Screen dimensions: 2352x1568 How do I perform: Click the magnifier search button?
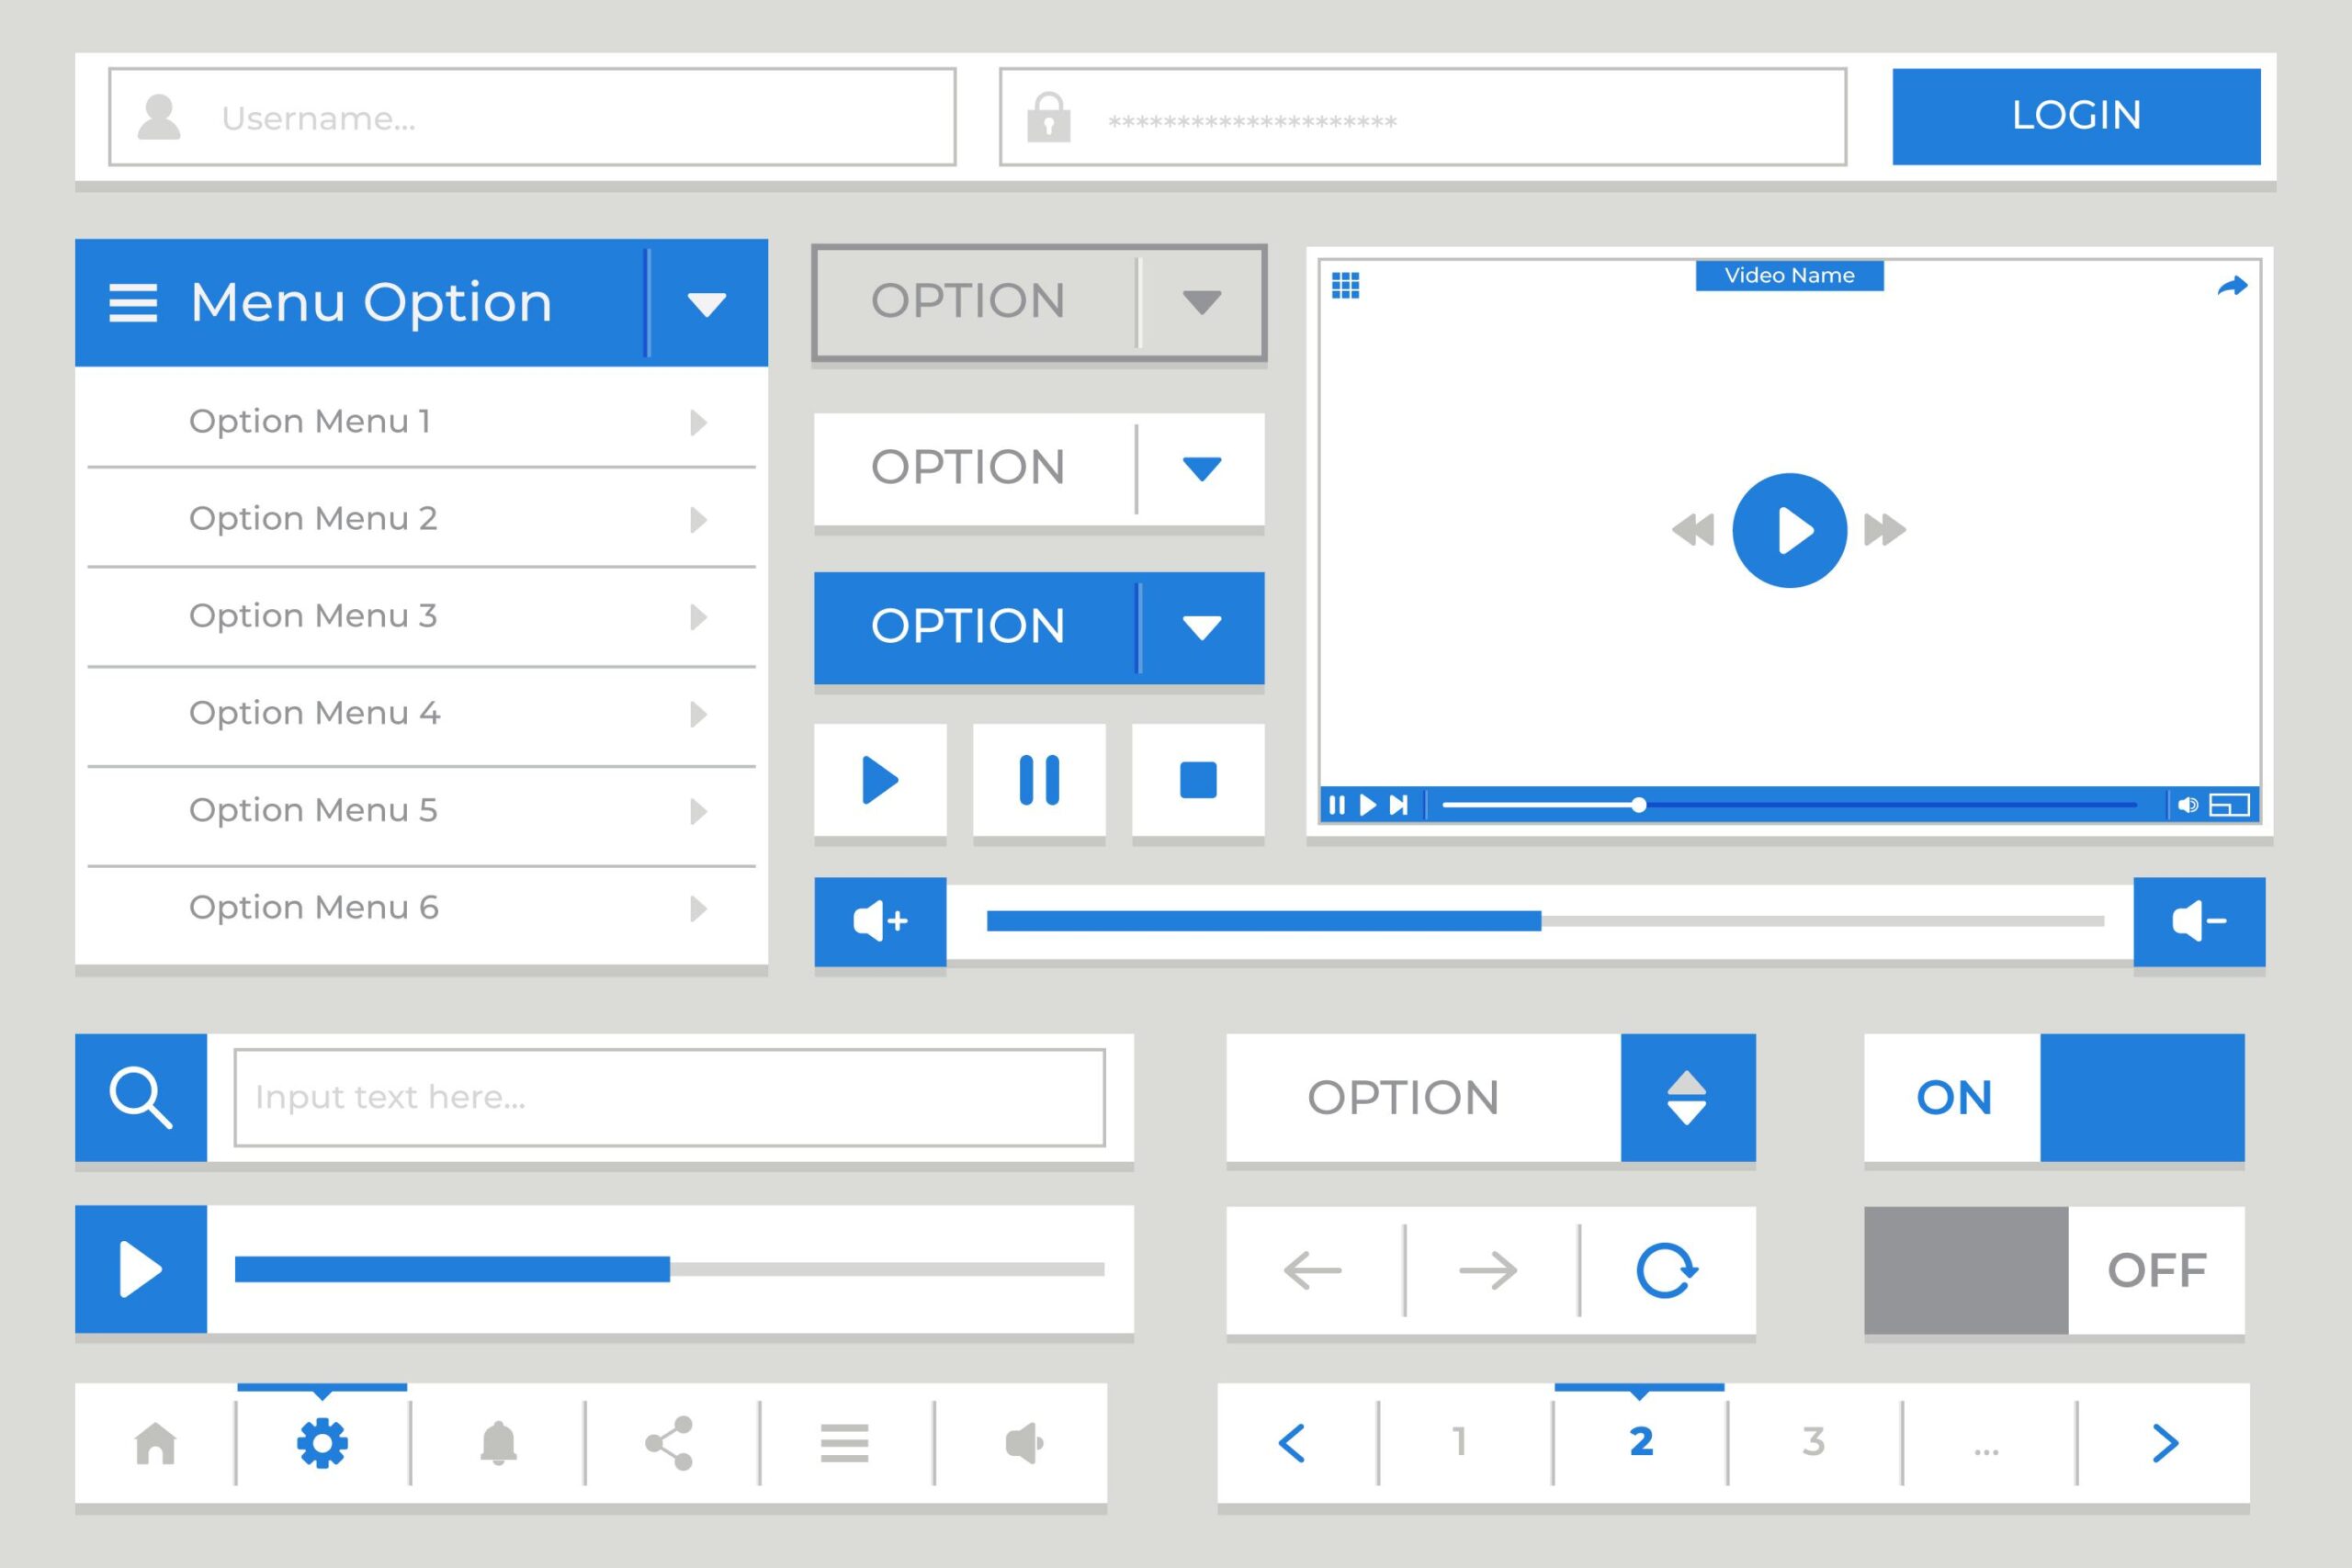[x=141, y=1097]
